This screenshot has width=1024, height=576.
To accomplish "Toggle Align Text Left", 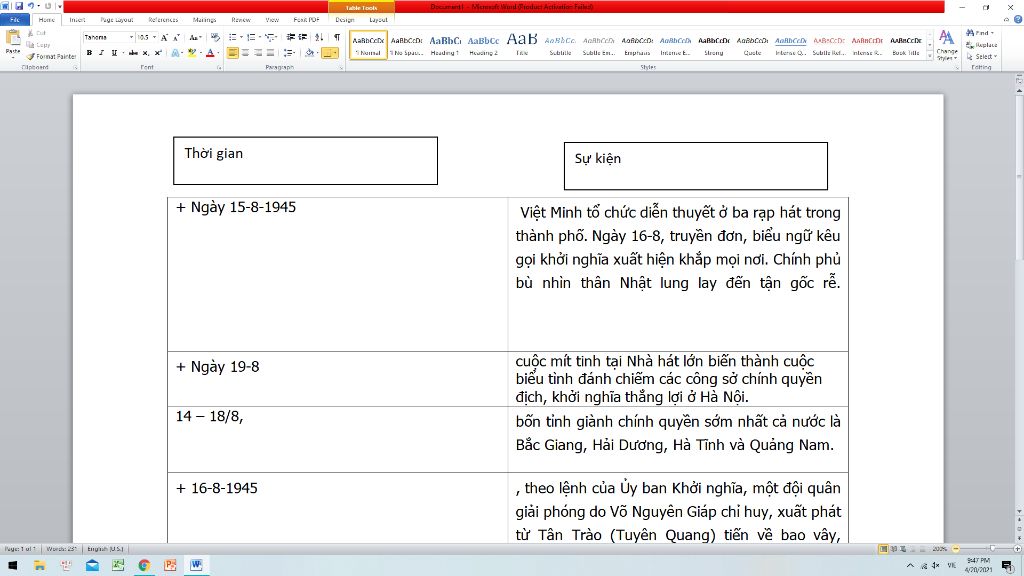I will coord(232,53).
